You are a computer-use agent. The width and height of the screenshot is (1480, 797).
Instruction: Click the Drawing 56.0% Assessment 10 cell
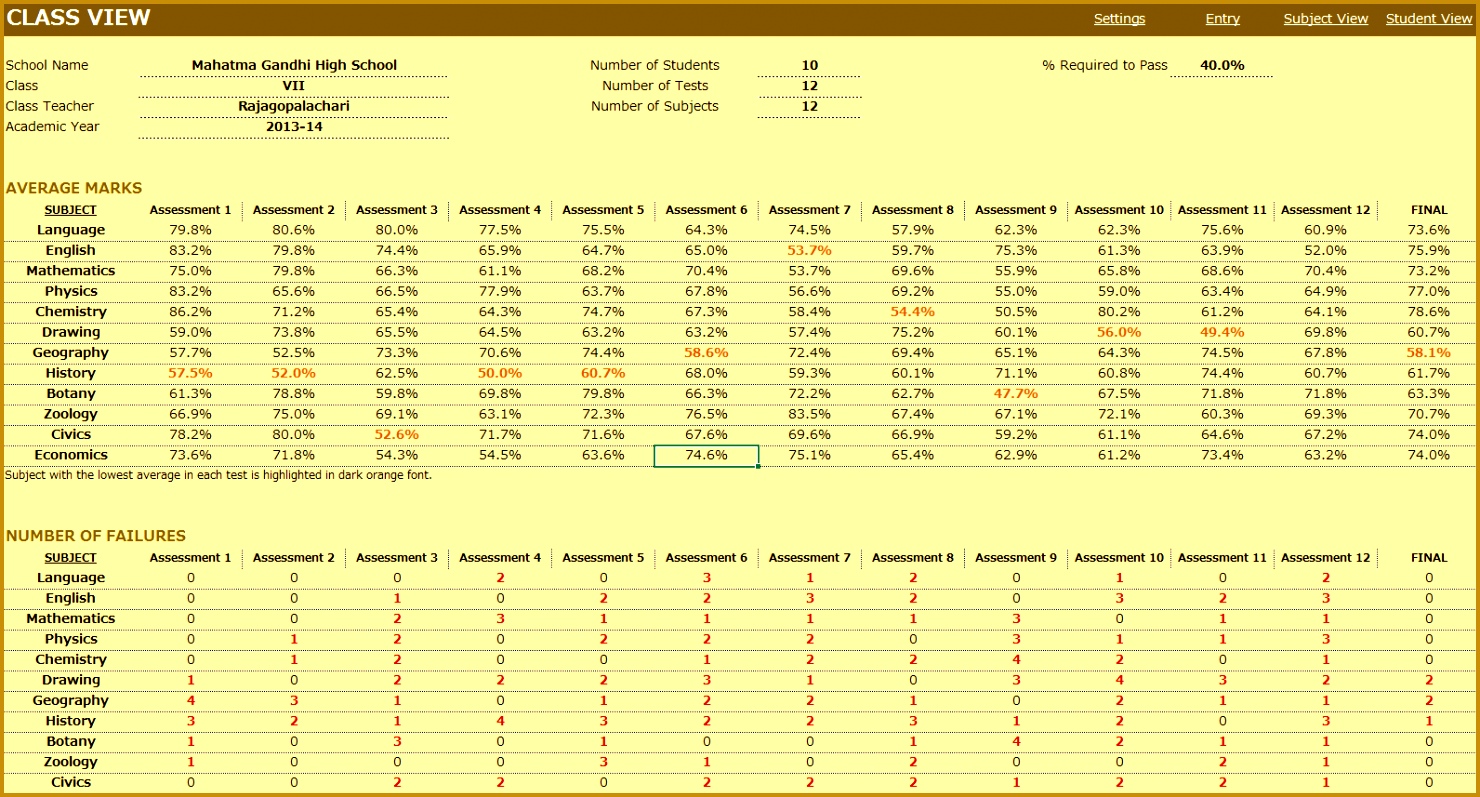[1119, 331]
